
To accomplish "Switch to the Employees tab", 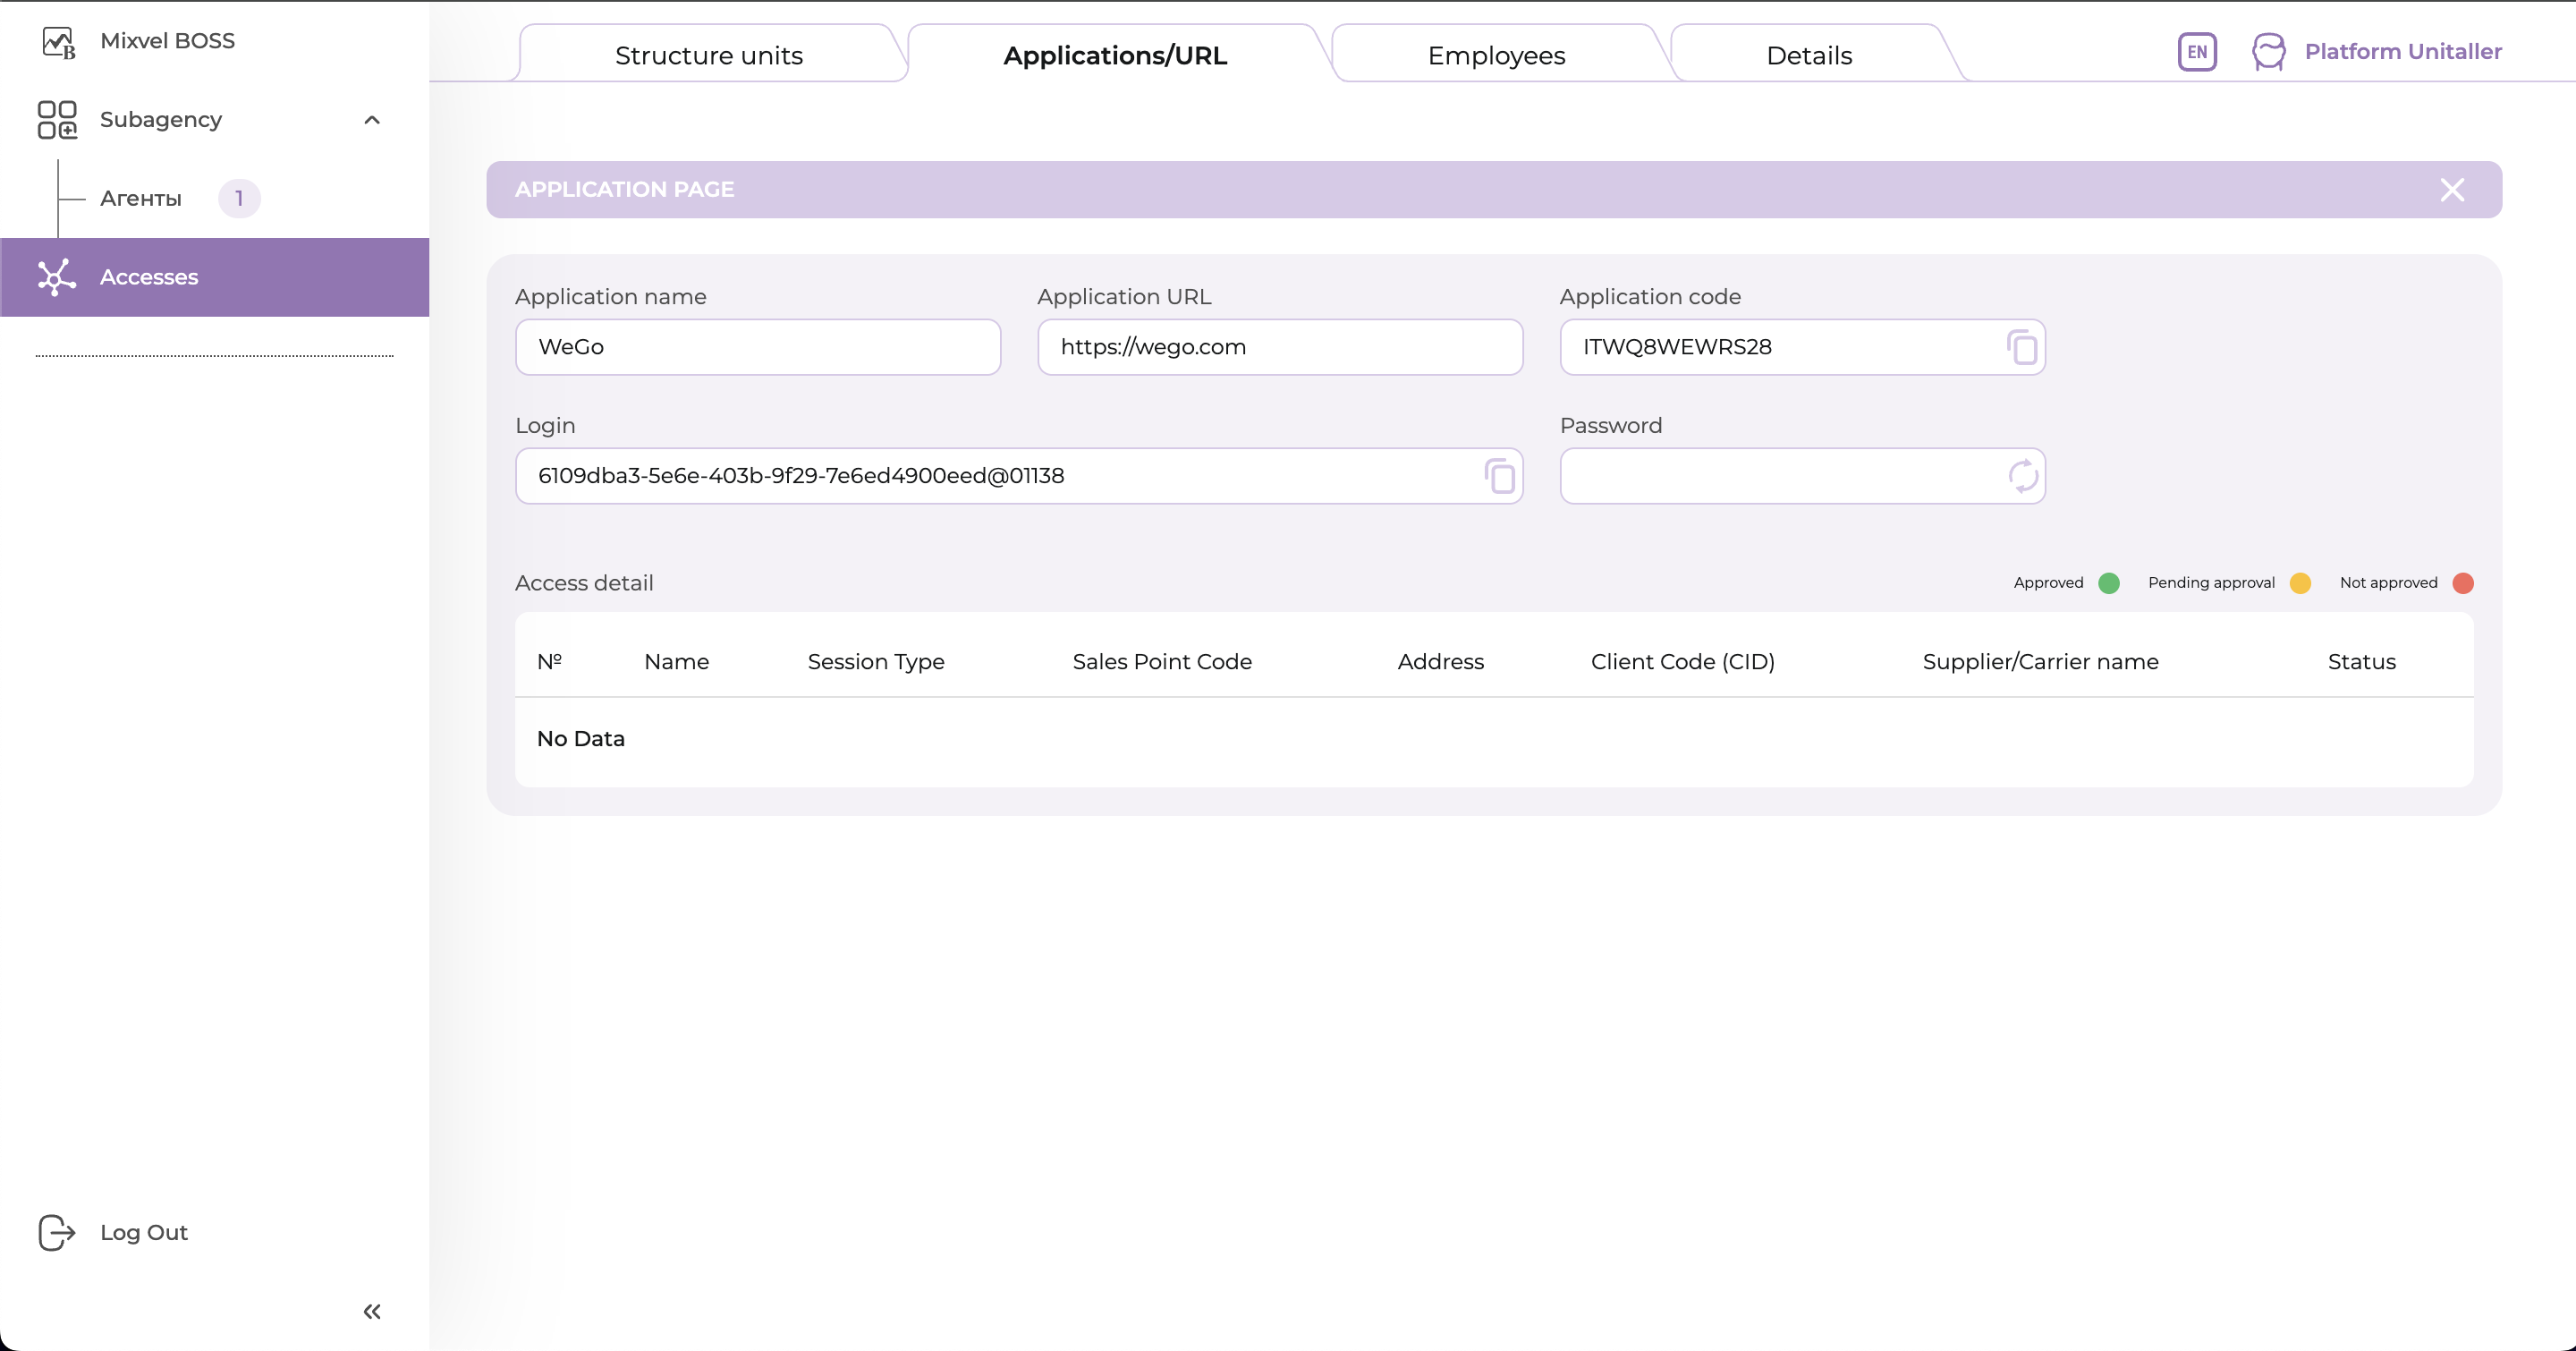I will point(1496,56).
